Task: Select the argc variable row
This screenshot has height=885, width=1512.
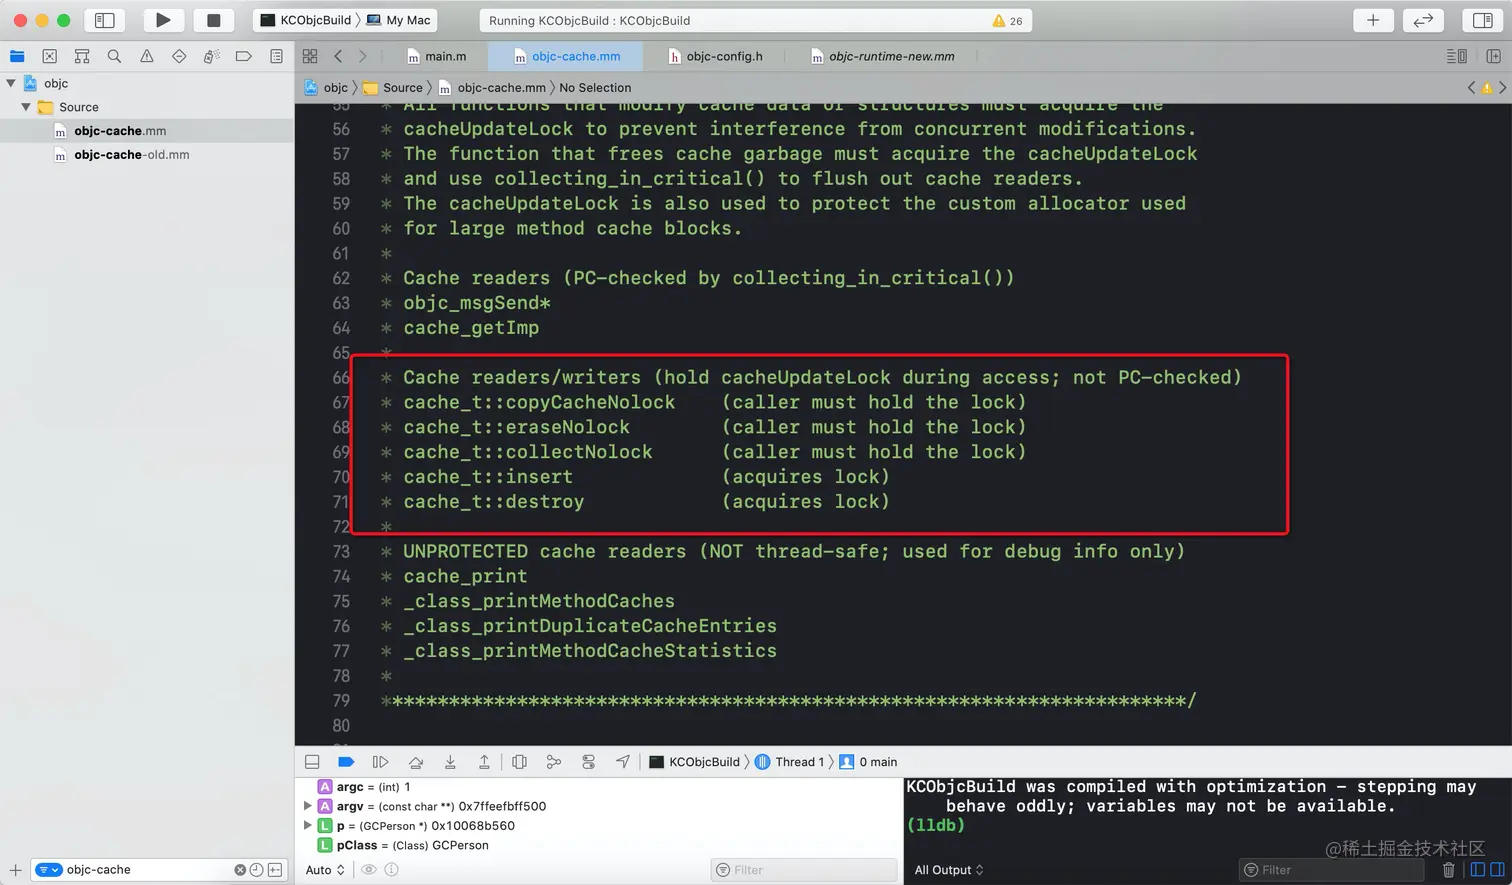Action: click(x=599, y=787)
